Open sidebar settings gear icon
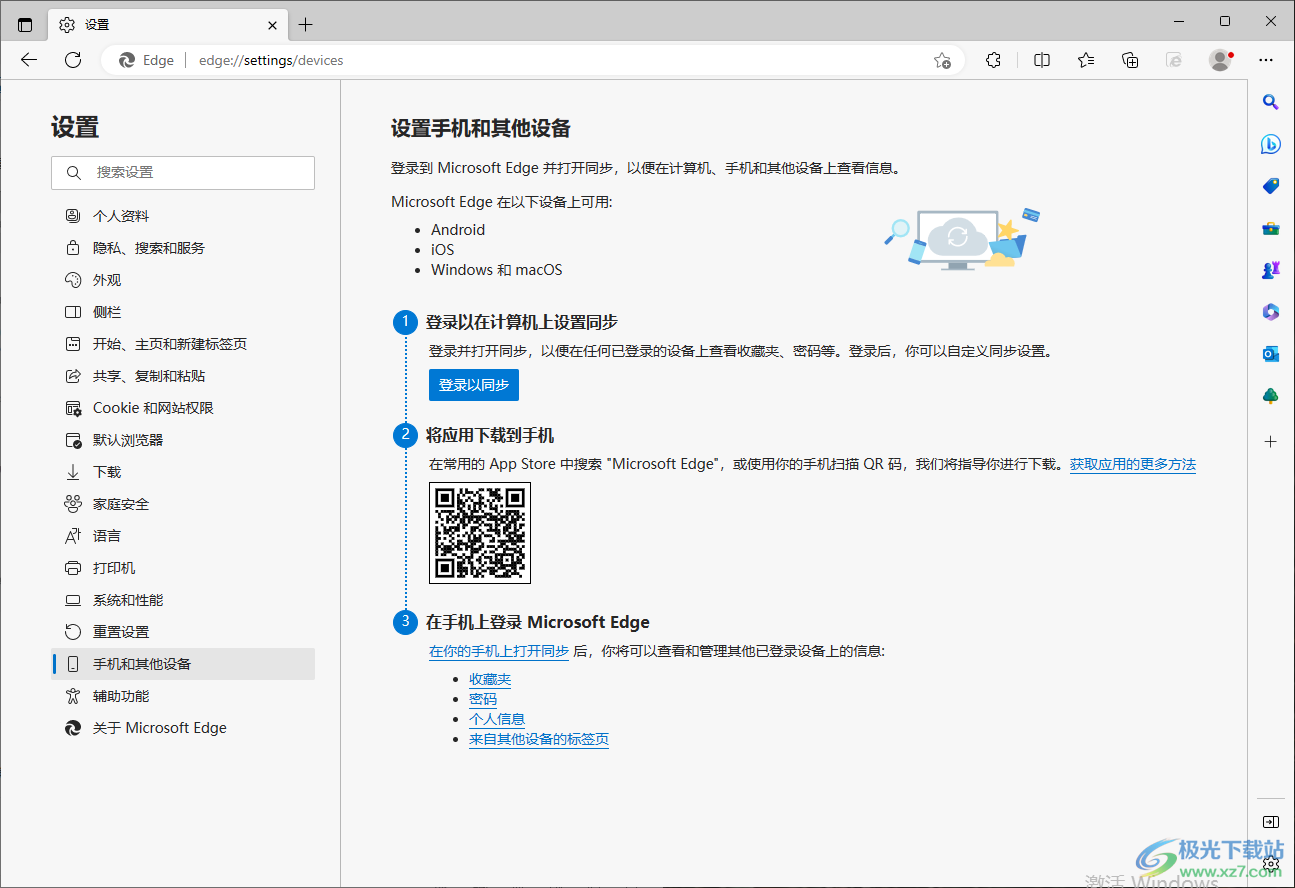This screenshot has height=888, width=1295. pyautogui.click(x=1271, y=862)
